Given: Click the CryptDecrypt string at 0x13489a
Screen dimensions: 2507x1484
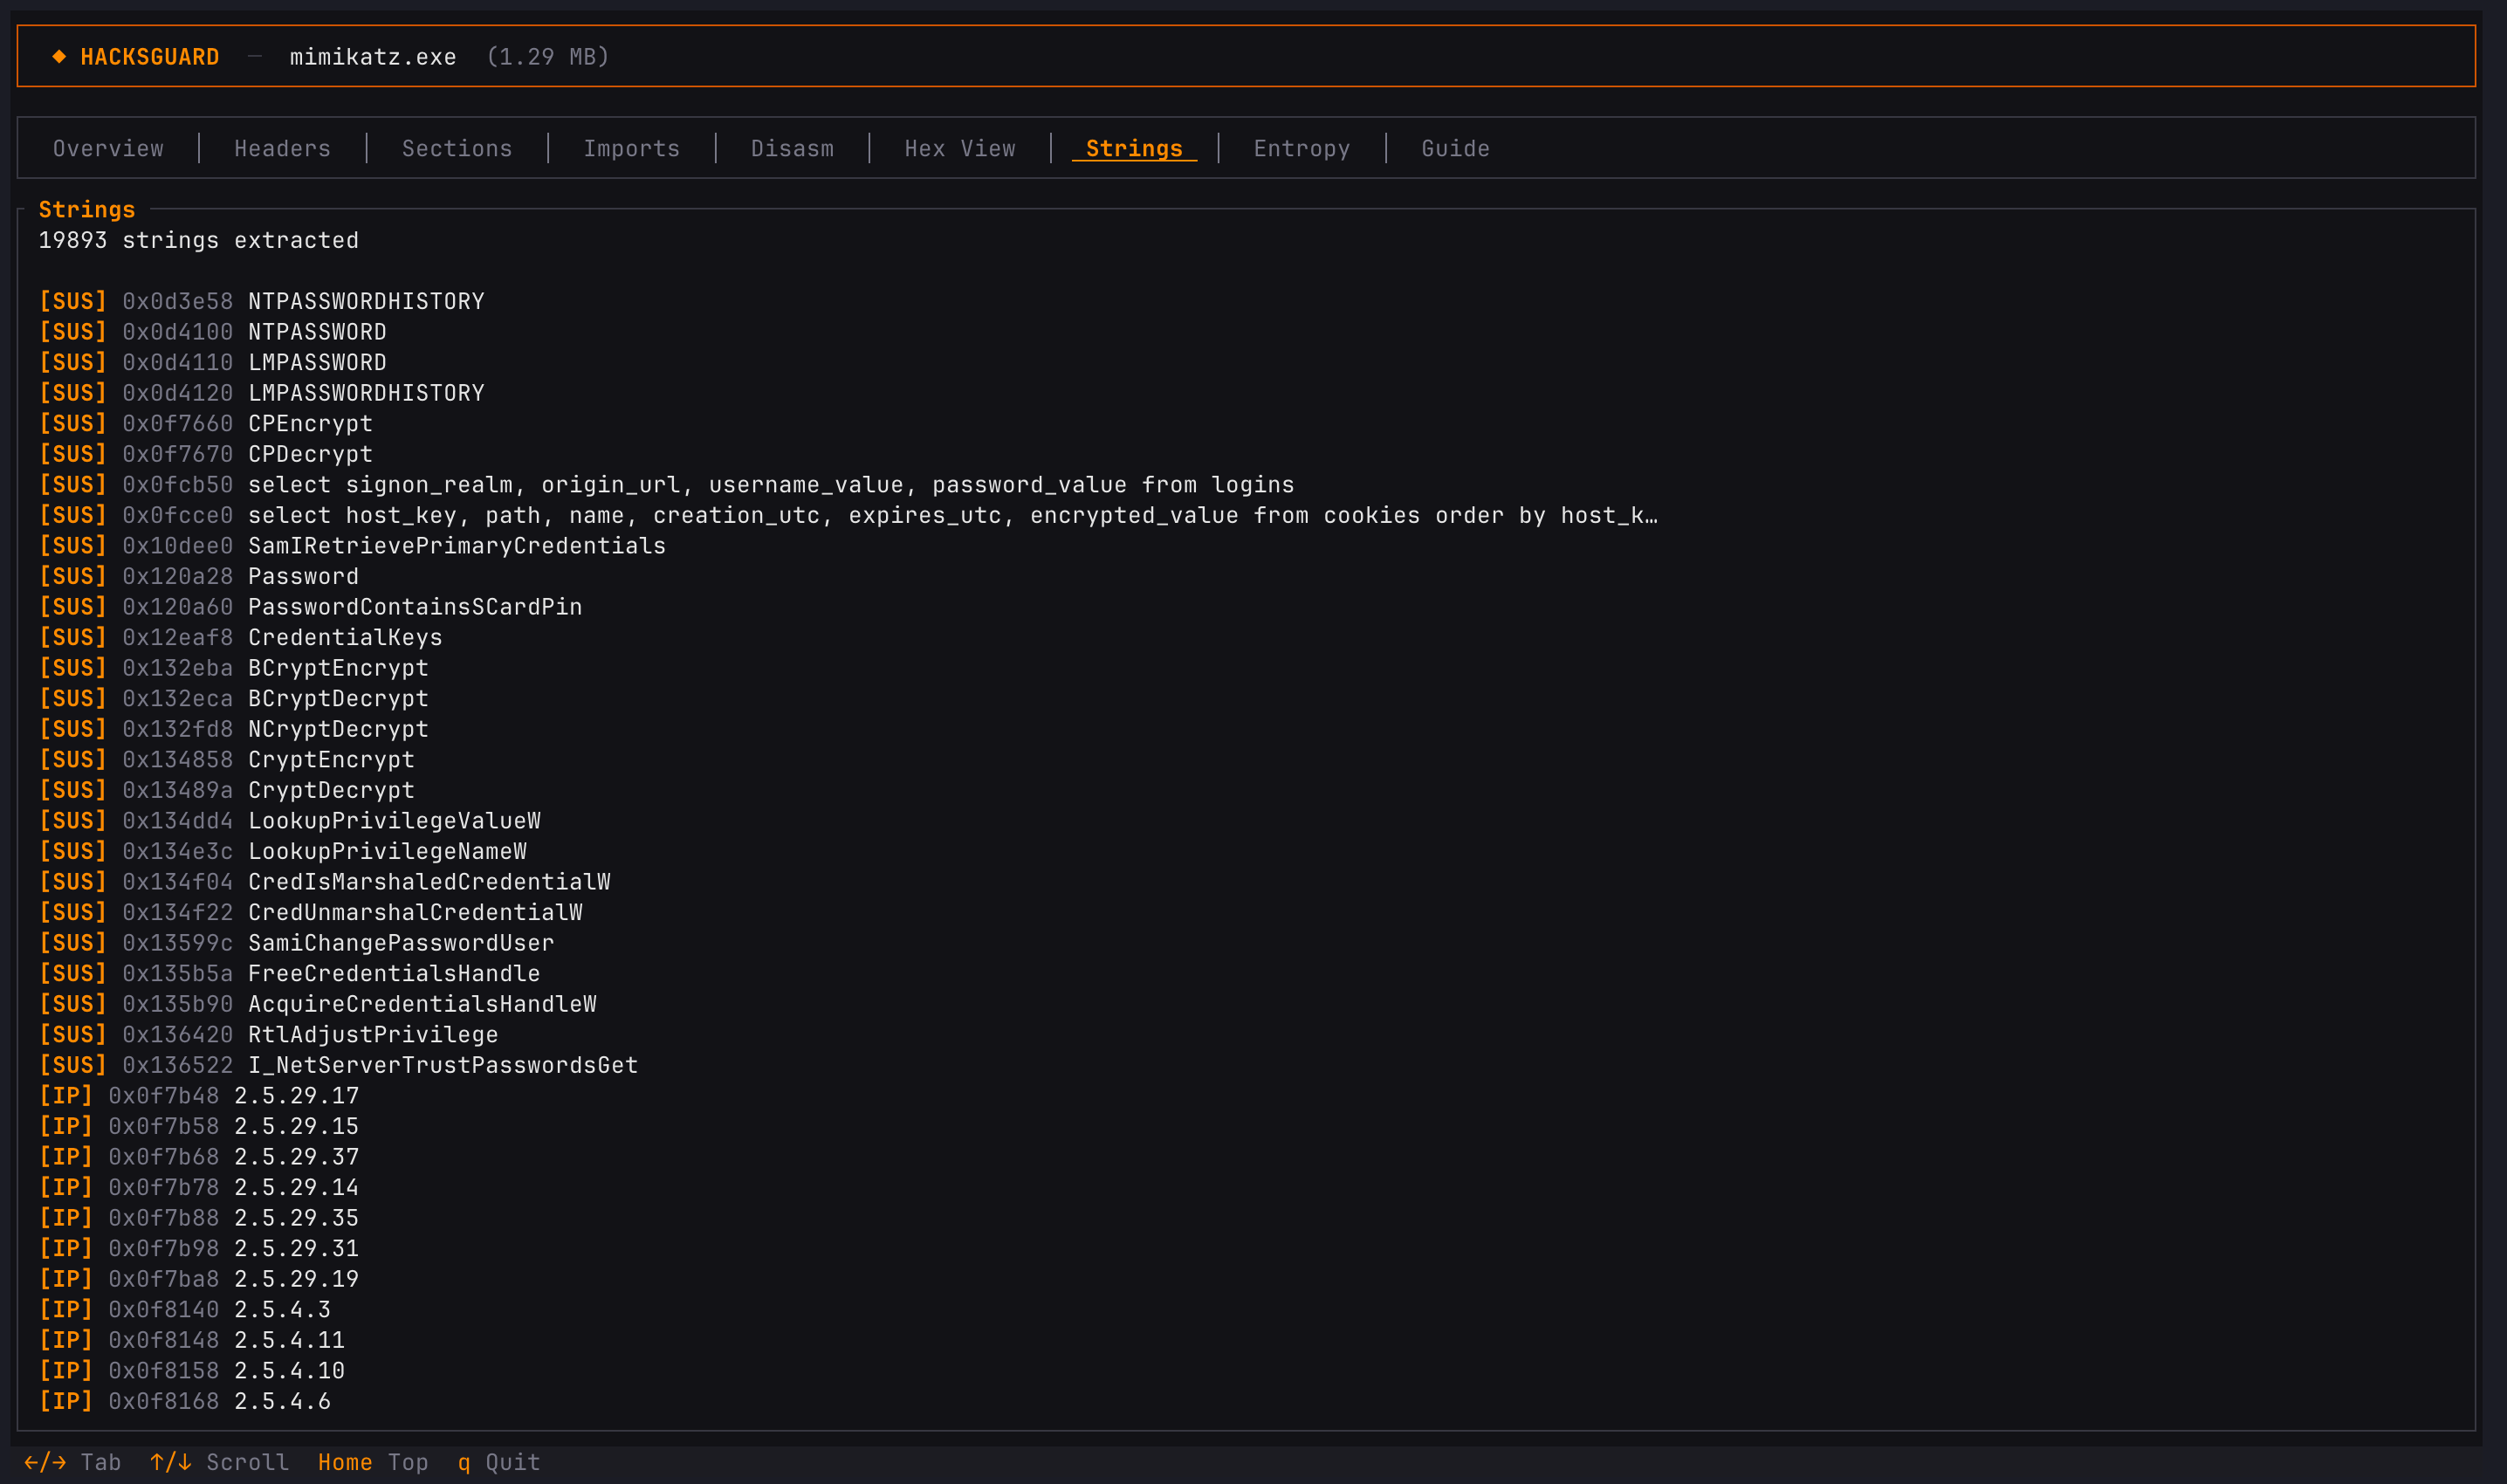Looking at the screenshot, I should point(227,790).
